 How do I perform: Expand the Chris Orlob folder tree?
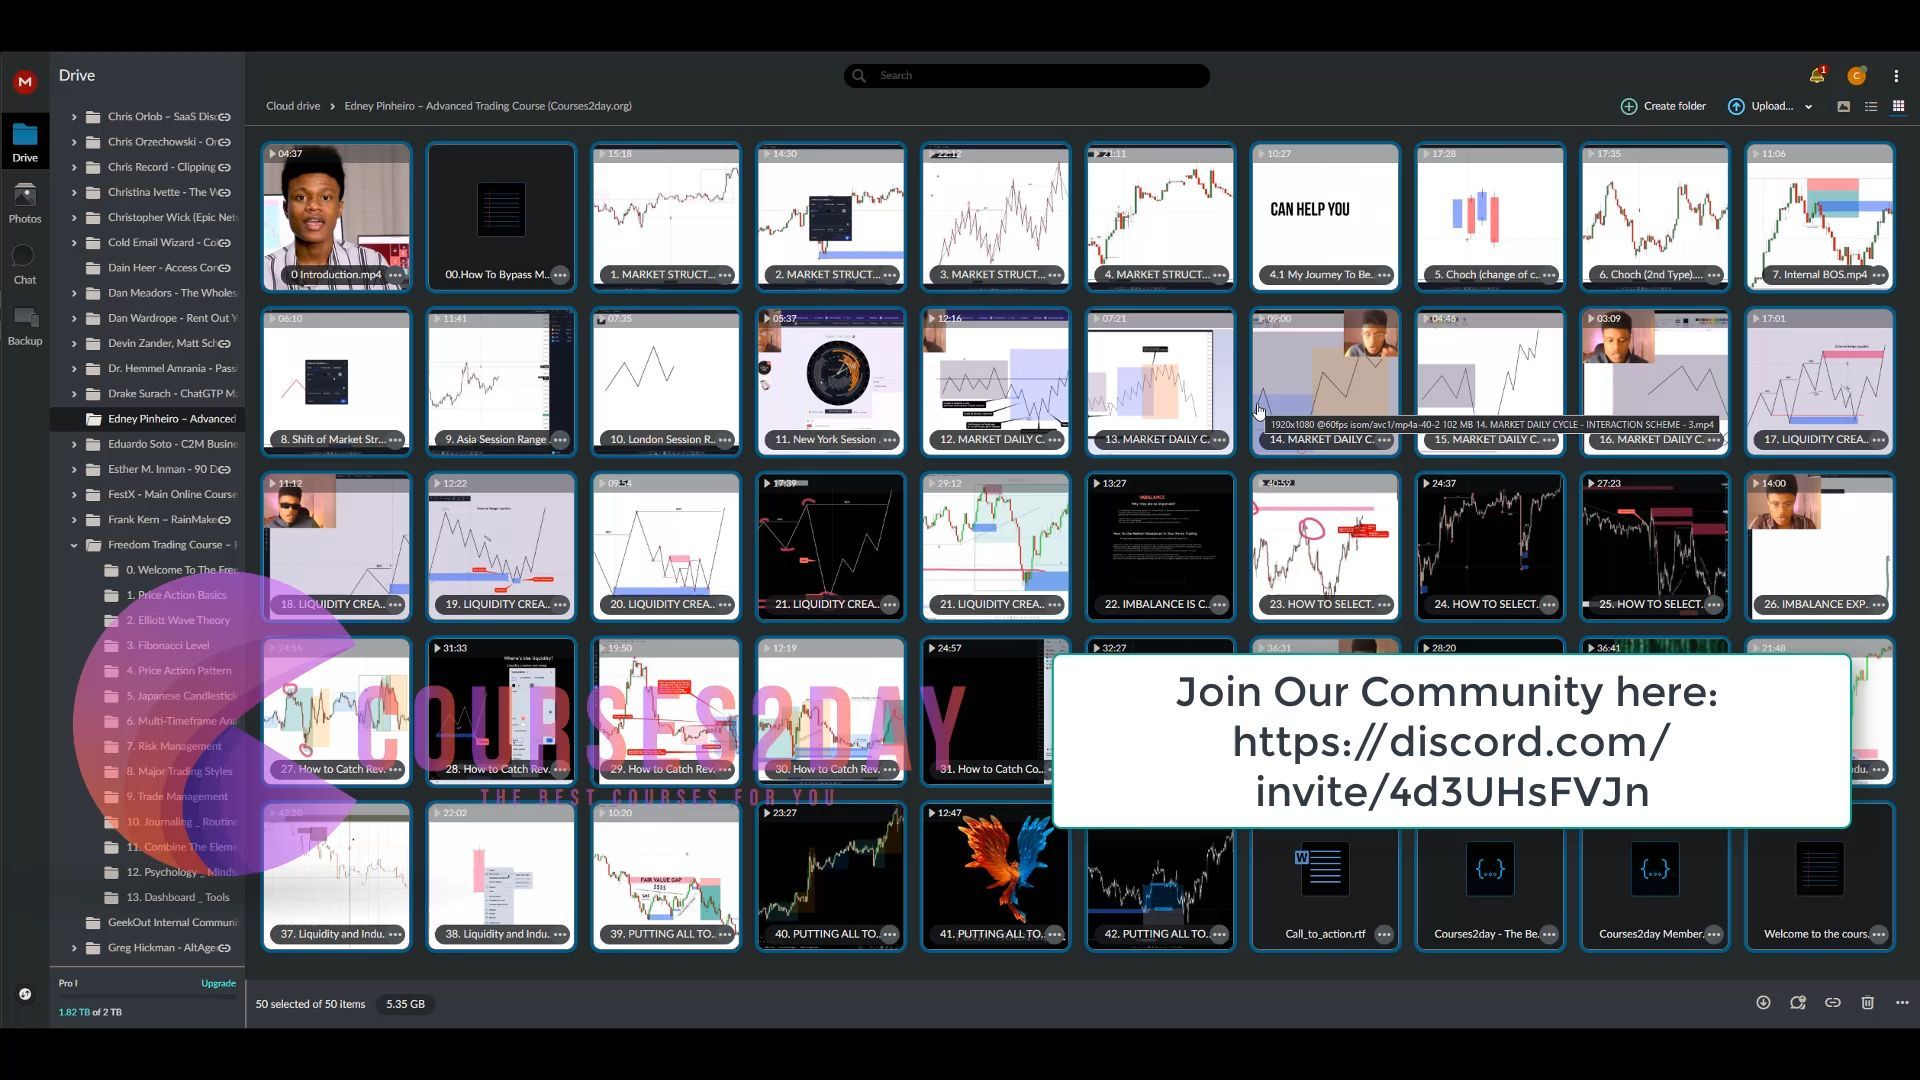74,117
